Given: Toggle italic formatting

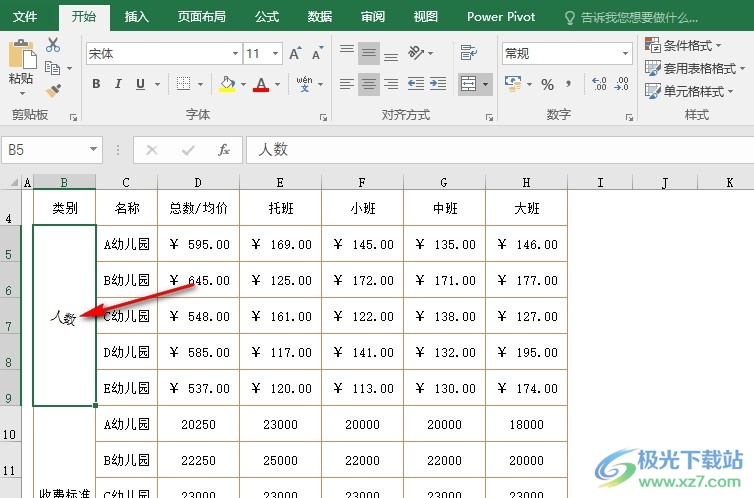Looking at the screenshot, I should [119, 85].
